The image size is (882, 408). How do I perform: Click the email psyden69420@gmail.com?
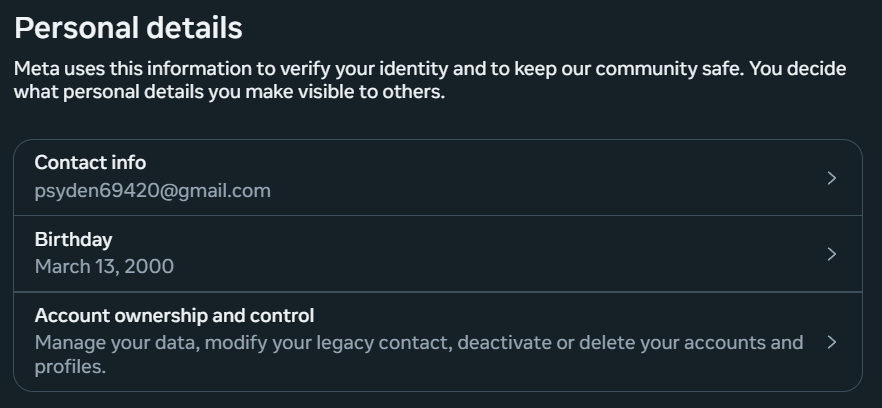pyautogui.click(x=152, y=190)
